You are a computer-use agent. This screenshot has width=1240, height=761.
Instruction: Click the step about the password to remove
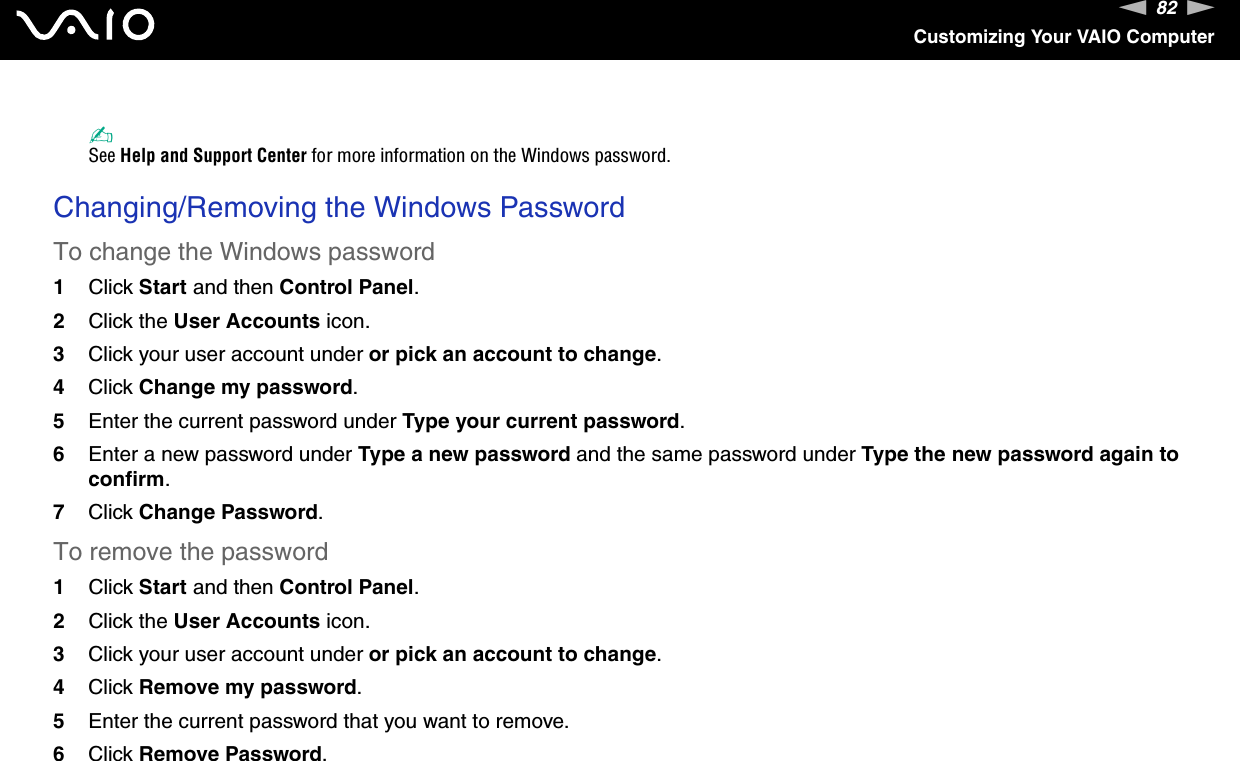point(328,720)
